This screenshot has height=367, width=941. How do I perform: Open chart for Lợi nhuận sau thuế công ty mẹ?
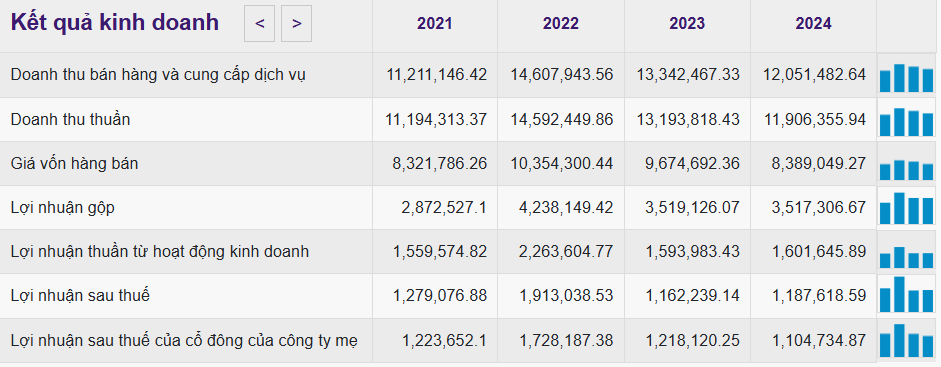[906, 341]
